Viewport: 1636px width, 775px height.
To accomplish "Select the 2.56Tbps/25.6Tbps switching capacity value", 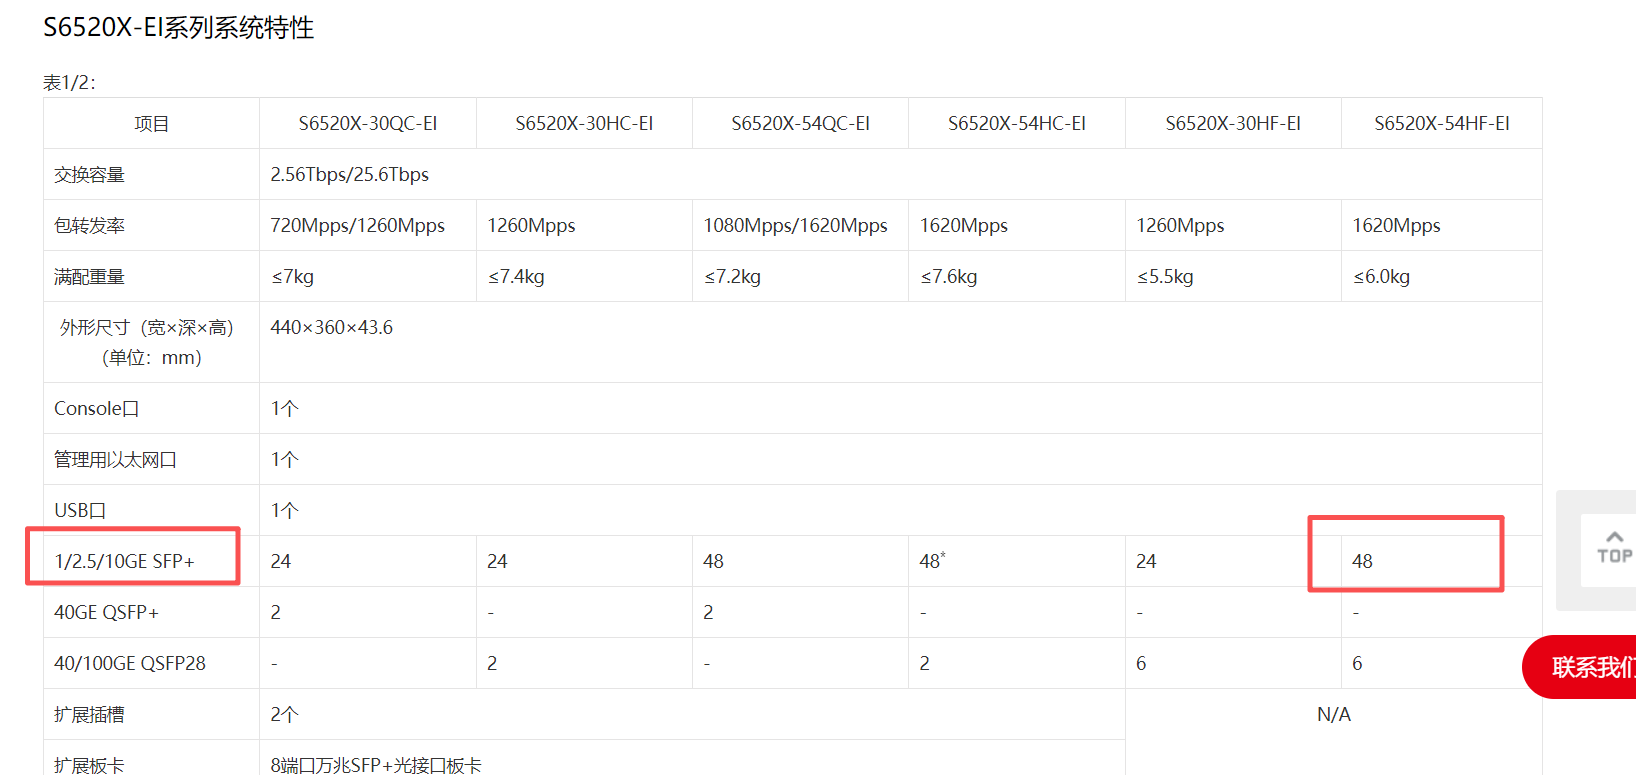I will [x=349, y=174].
